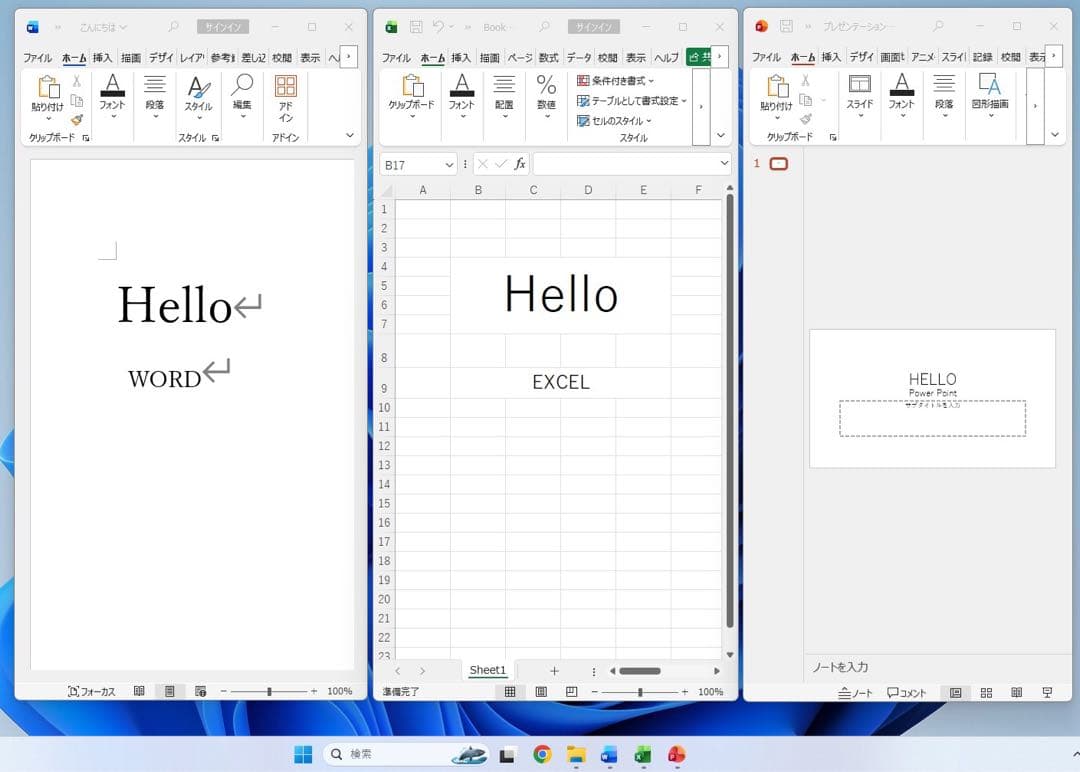Click Save icon in PowerPoint title bar
This screenshot has height=772, width=1080.
click(x=786, y=26)
